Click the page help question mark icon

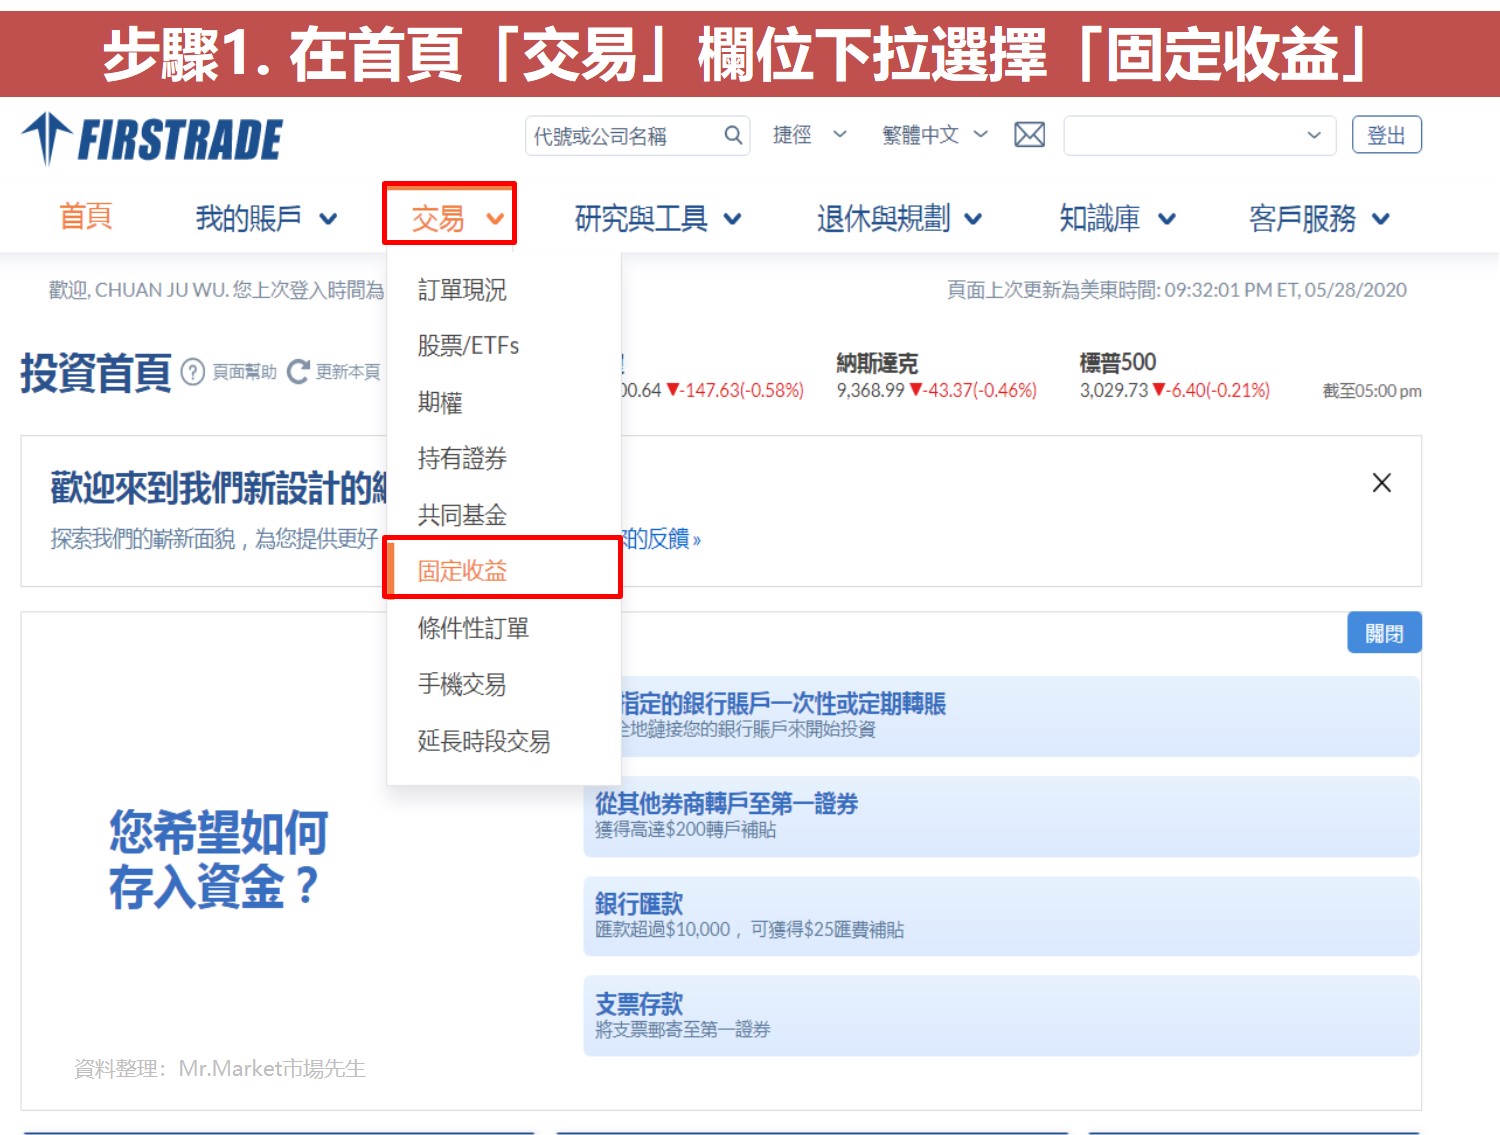[193, 372]
